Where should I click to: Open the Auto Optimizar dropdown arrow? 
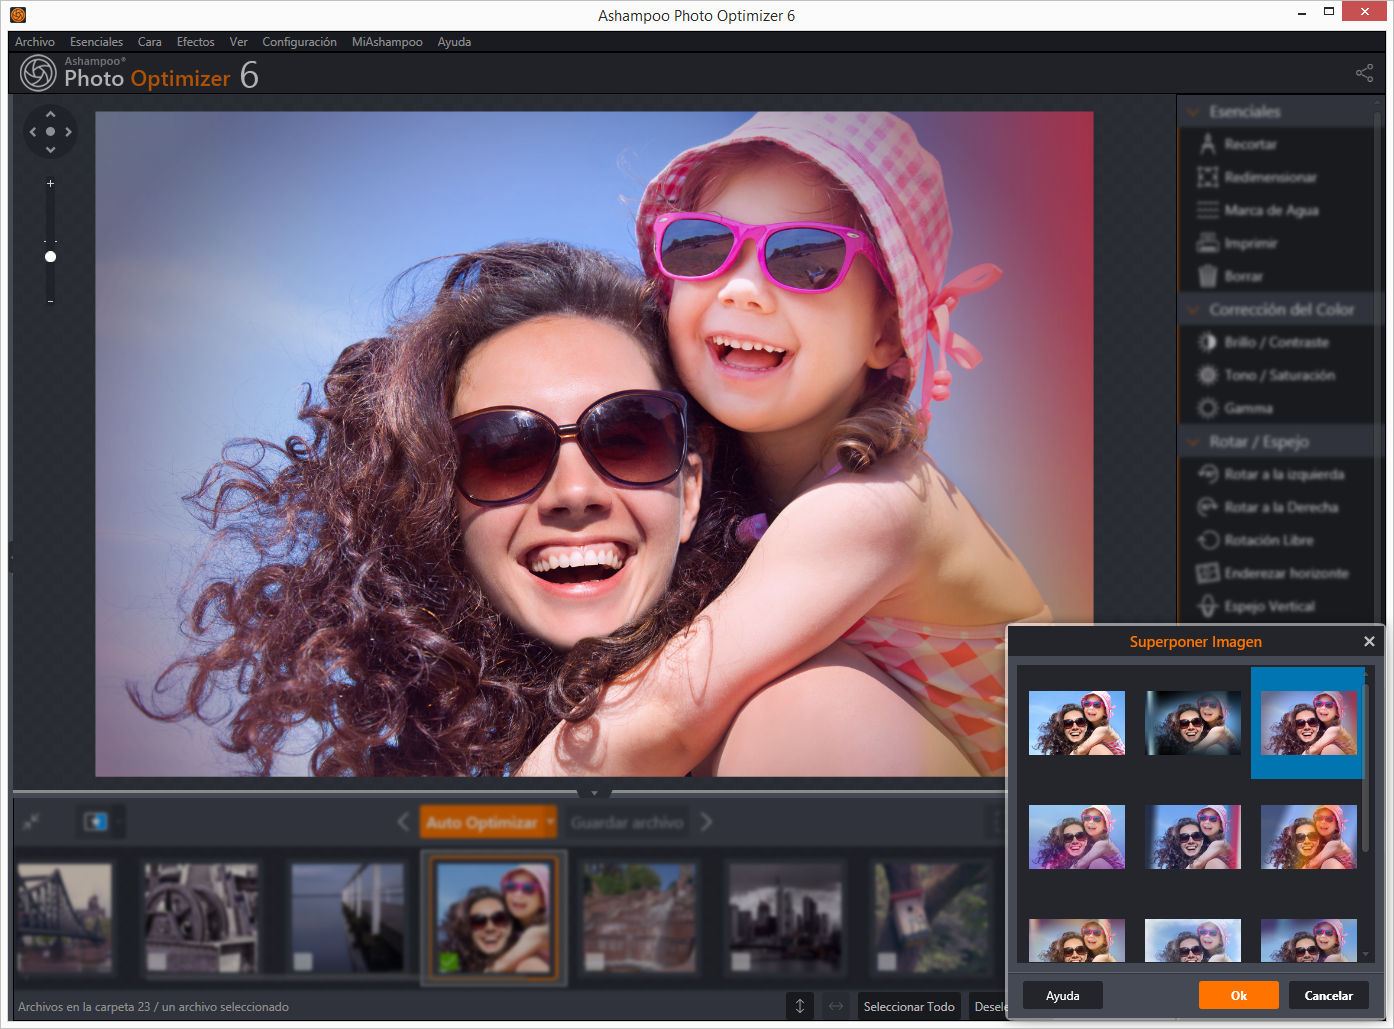(550, 821)
